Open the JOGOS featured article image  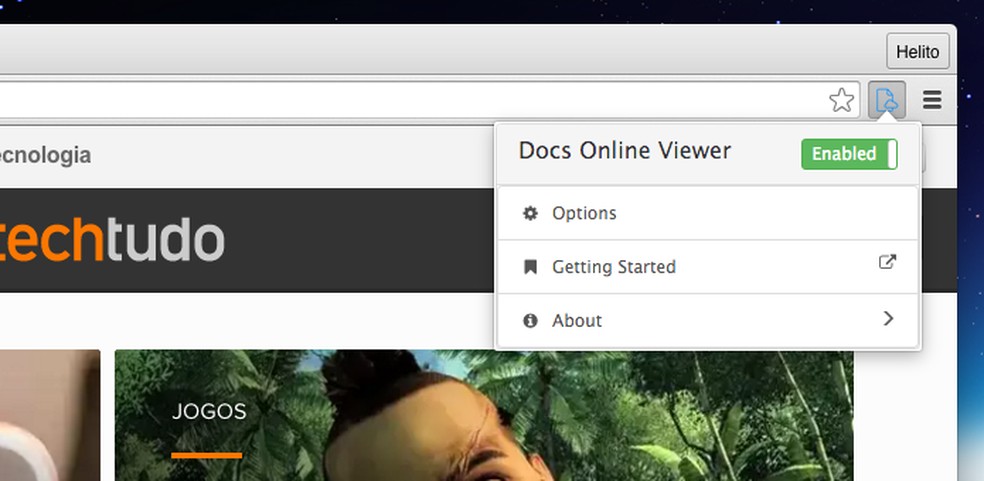(484, 415)
